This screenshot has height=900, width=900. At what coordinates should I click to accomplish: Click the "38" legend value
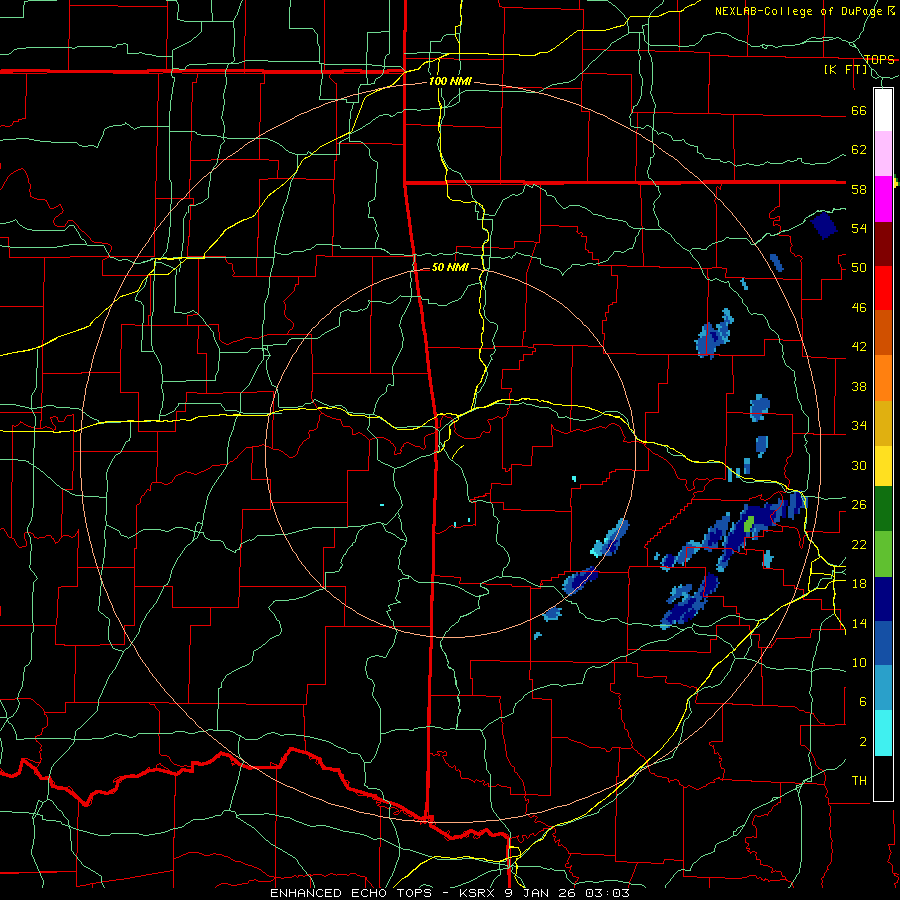(x=859, y=386)
